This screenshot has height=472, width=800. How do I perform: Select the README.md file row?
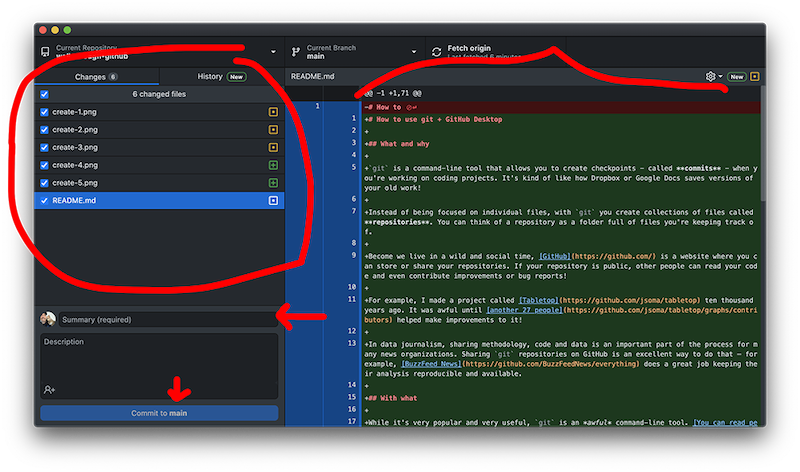click(159, 201)
